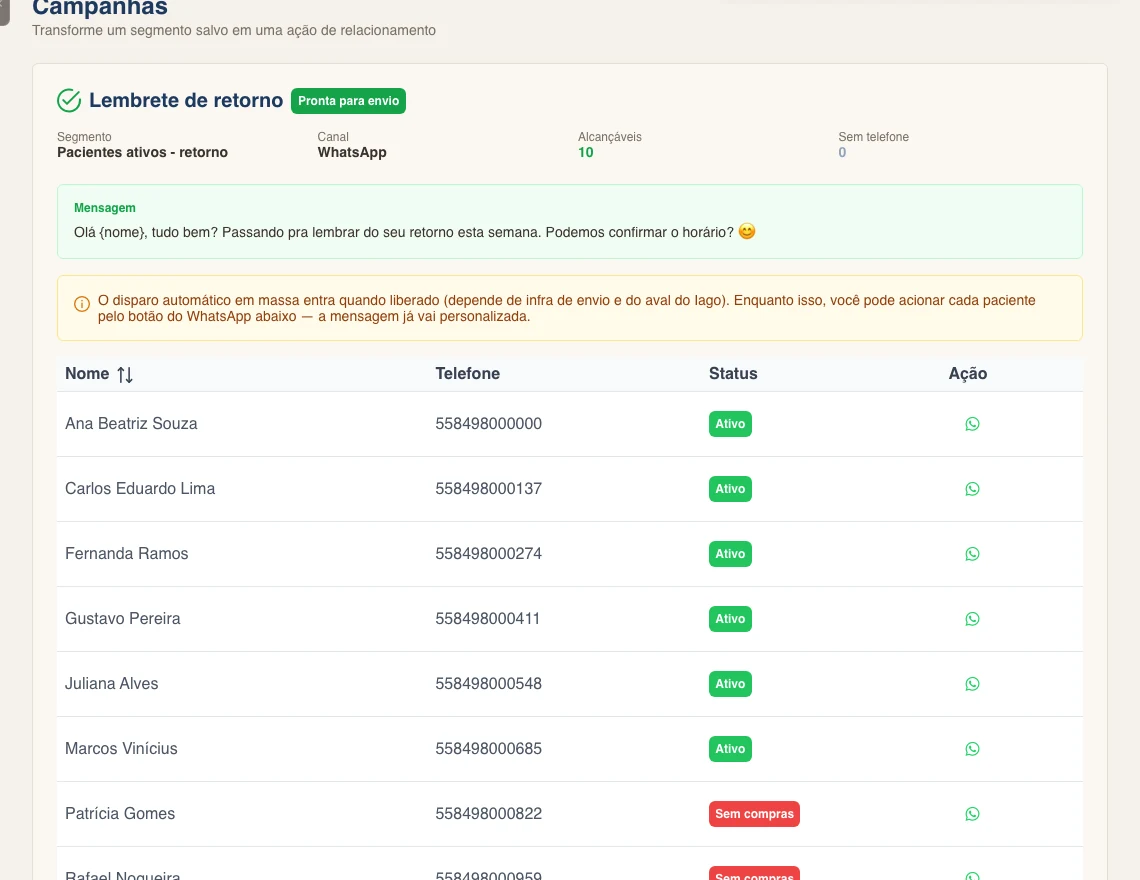This screenshot has height=880, width=1140.
Task: Click the Alcançáveis count 10
Action: 585,152
